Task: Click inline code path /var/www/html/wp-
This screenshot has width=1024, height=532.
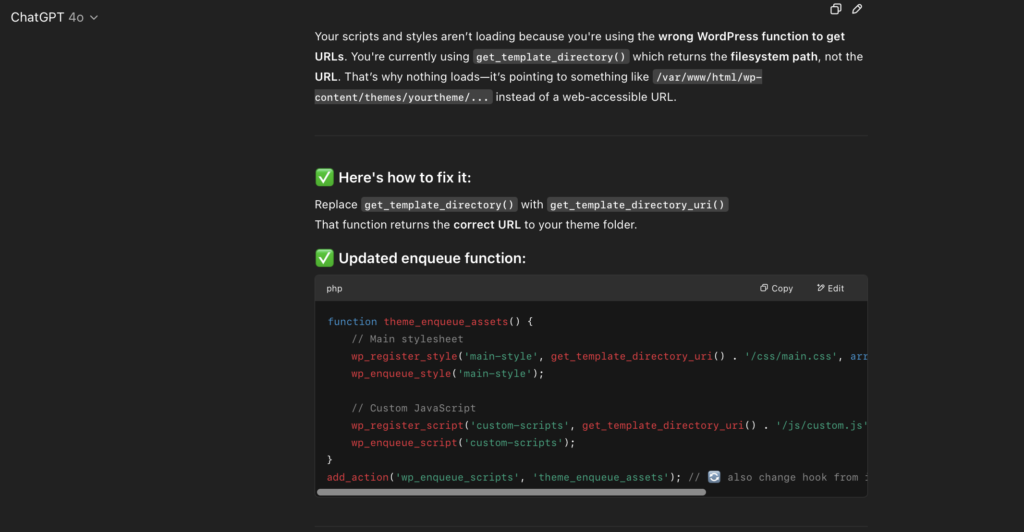Action: [x=708, y=77]
